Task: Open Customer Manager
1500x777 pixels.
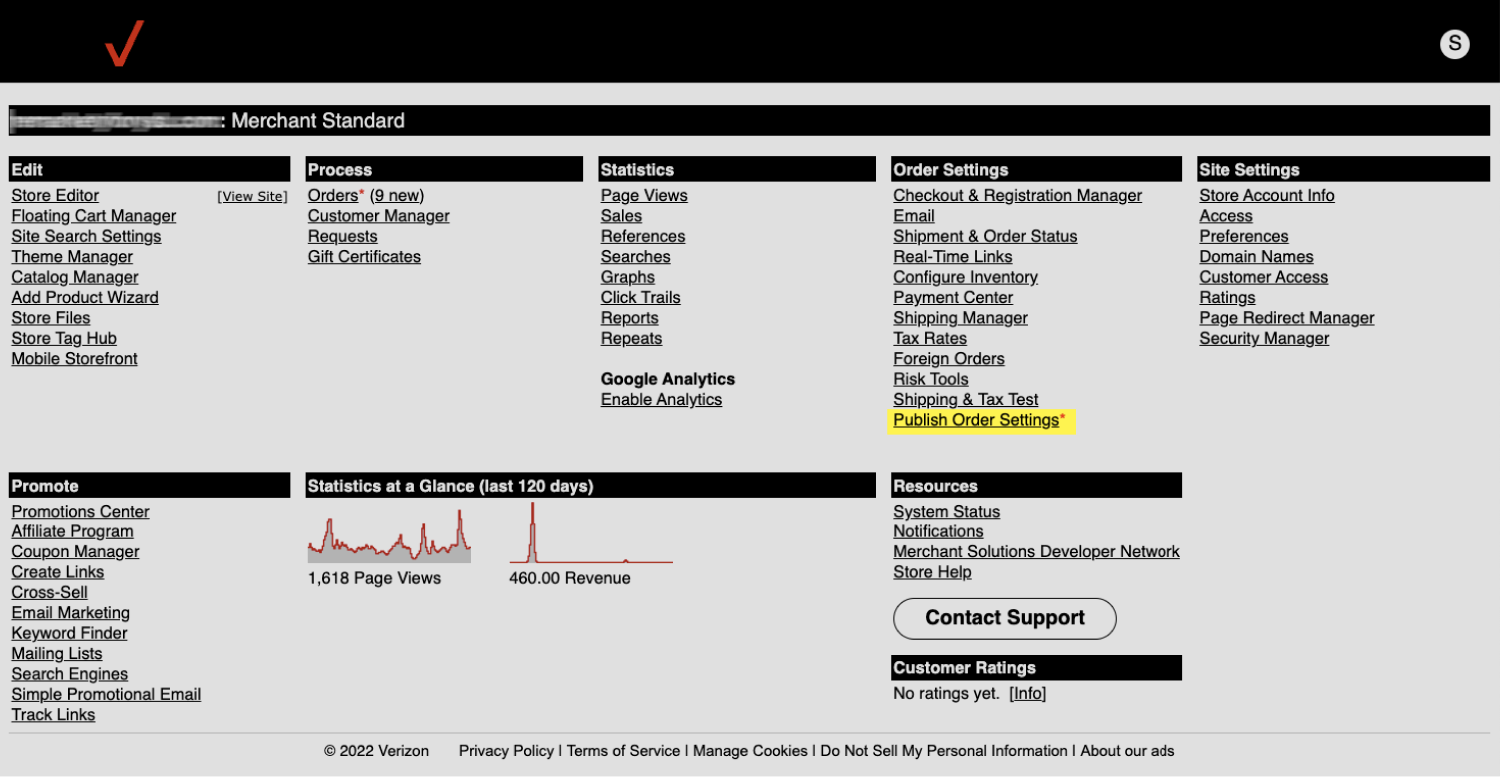Action: point(379,216)
